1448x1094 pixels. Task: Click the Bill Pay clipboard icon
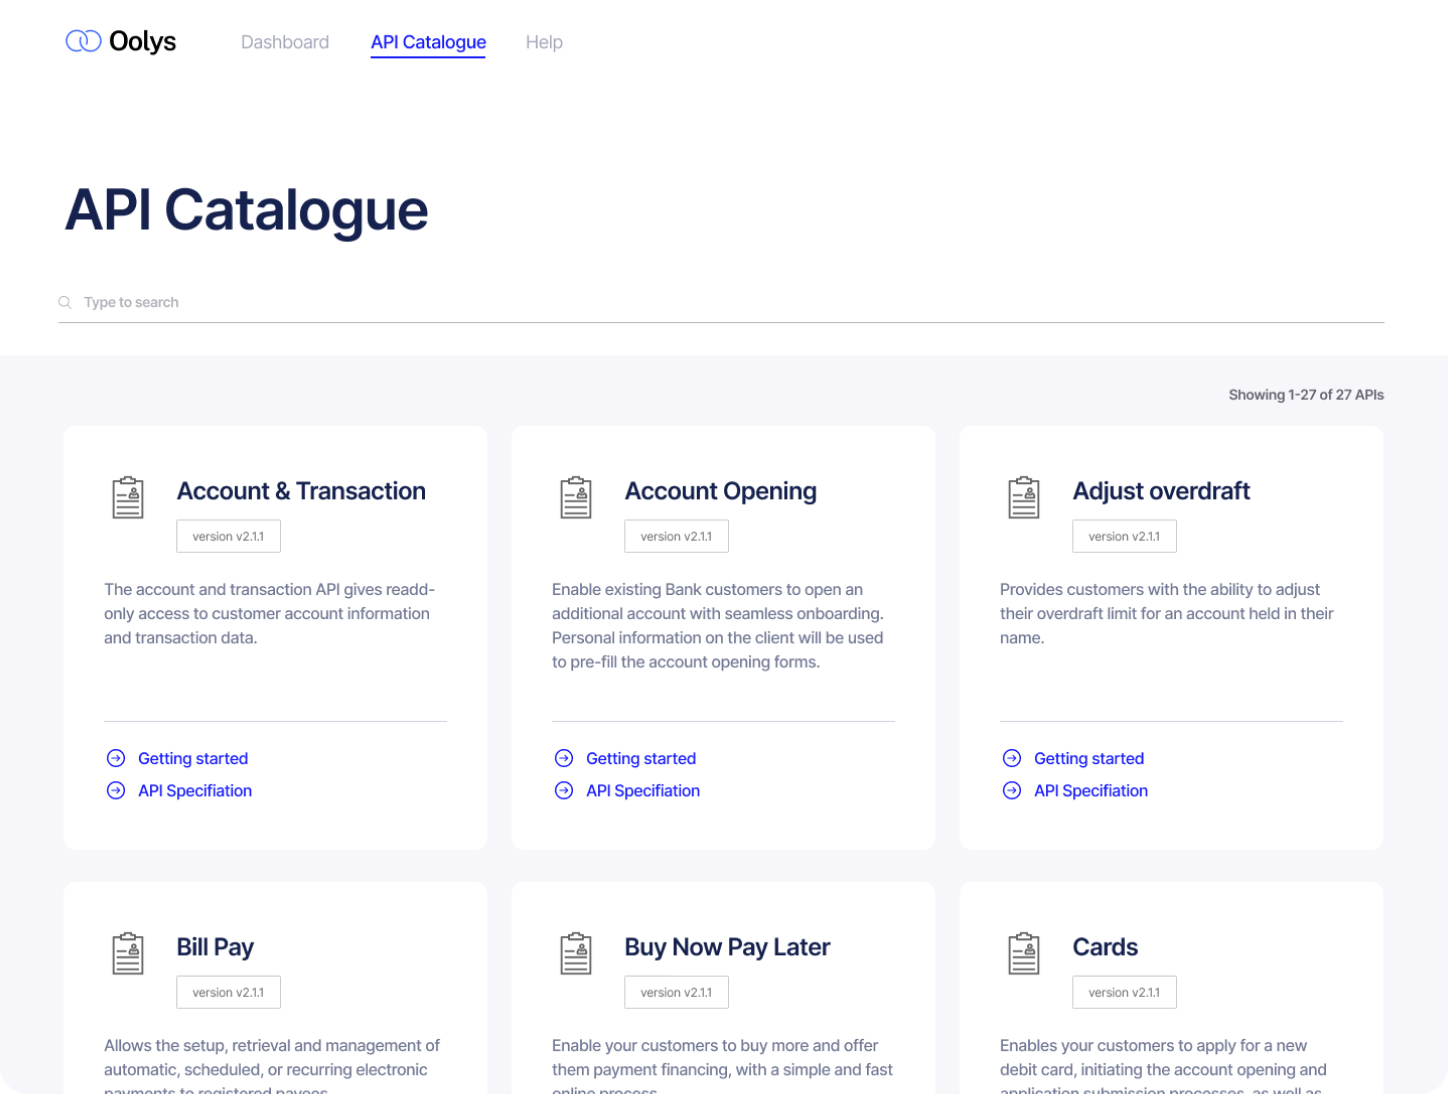pos(128,954)
